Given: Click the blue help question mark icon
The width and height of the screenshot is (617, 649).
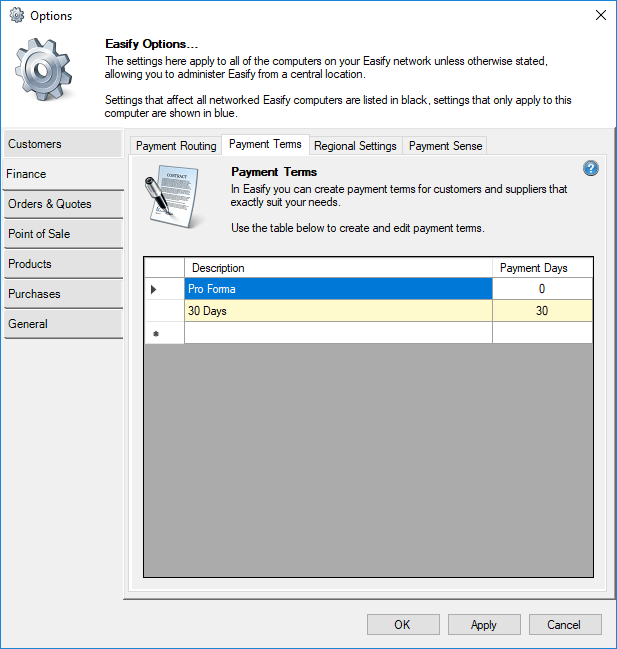Looking at the screenshot, I should tap(590, 168).
